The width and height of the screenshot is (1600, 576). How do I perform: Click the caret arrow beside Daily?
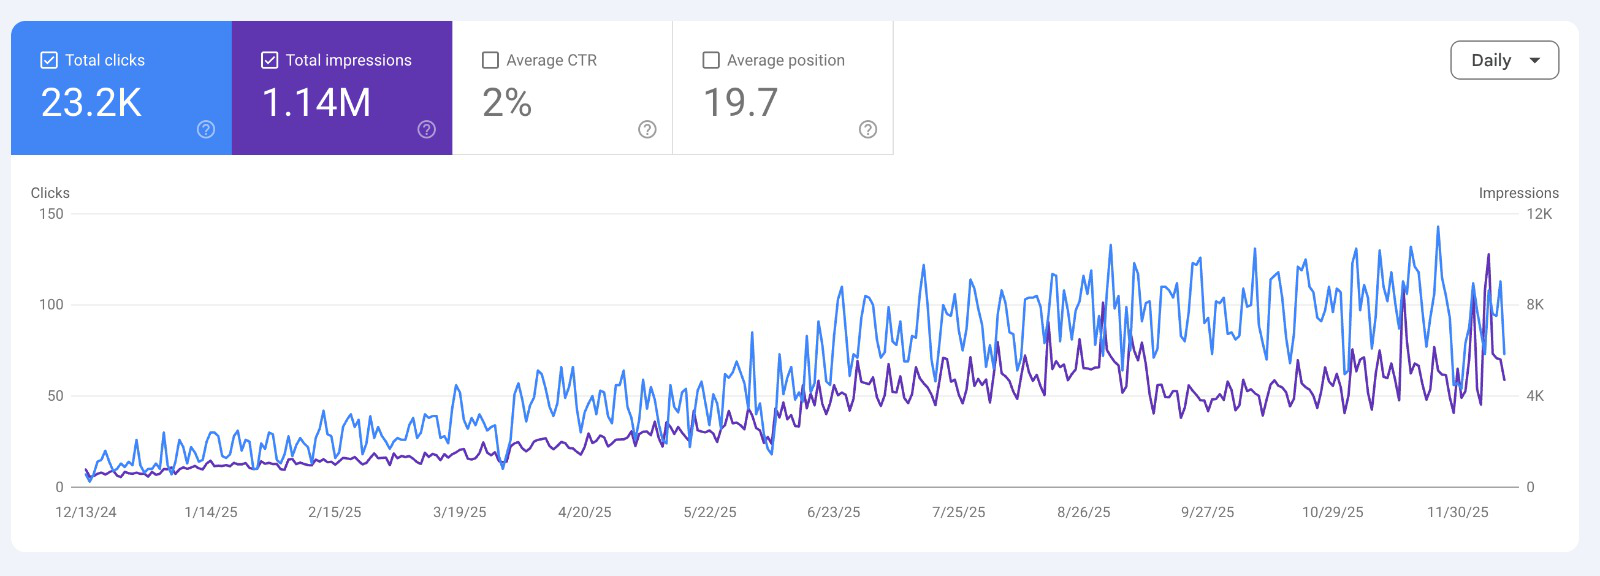point(1535,60)
